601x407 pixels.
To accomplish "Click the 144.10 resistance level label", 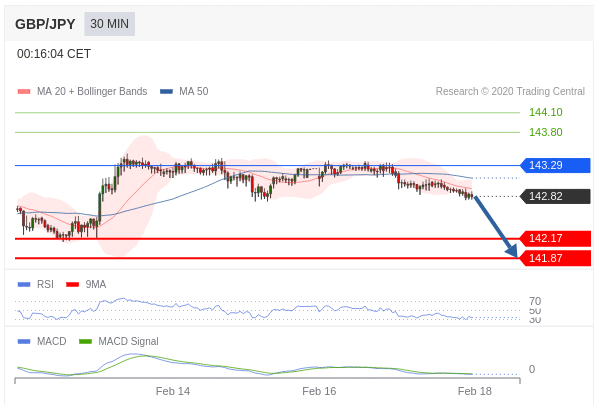I will coord(545,112).
